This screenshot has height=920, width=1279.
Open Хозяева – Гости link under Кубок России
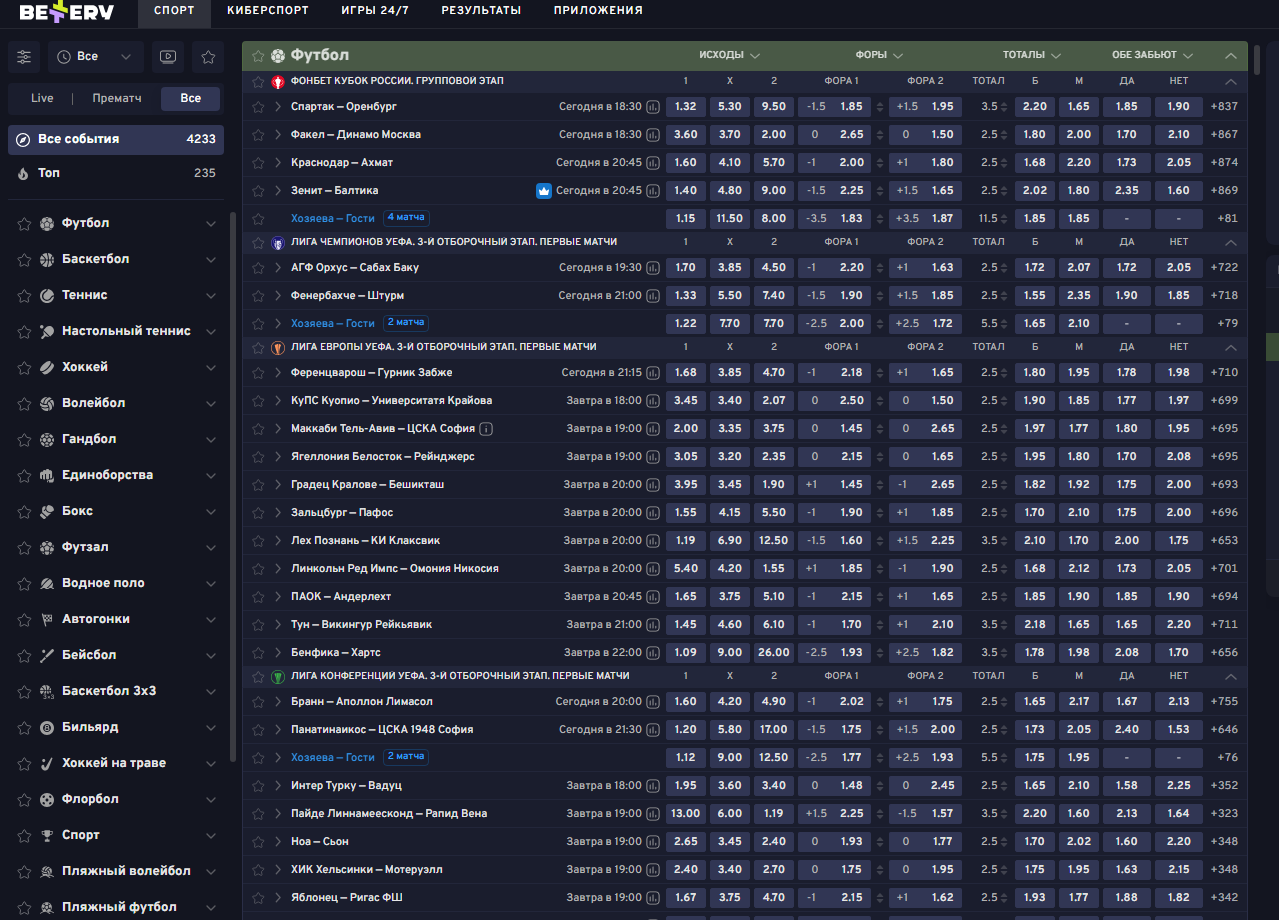(332, 218)
